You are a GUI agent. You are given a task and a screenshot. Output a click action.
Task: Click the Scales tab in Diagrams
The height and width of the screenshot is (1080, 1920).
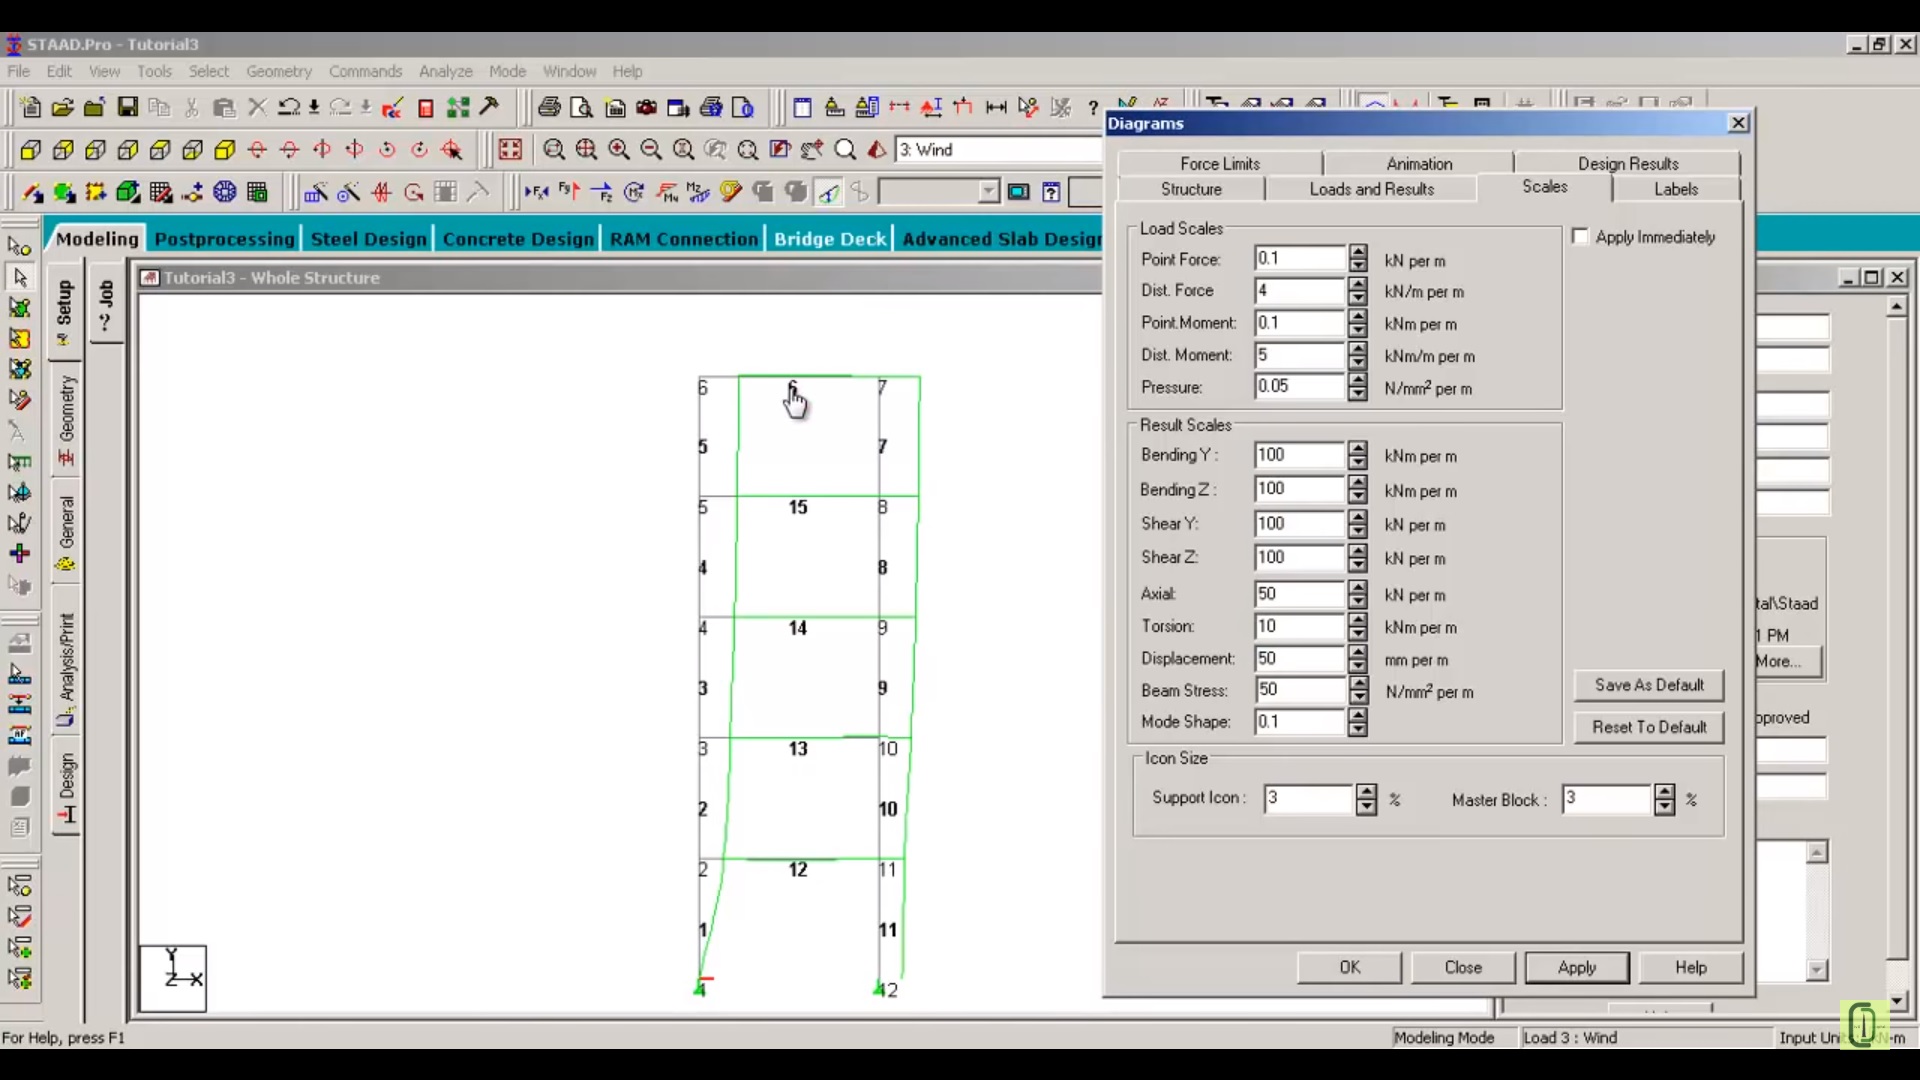(x=1543, y=187)
